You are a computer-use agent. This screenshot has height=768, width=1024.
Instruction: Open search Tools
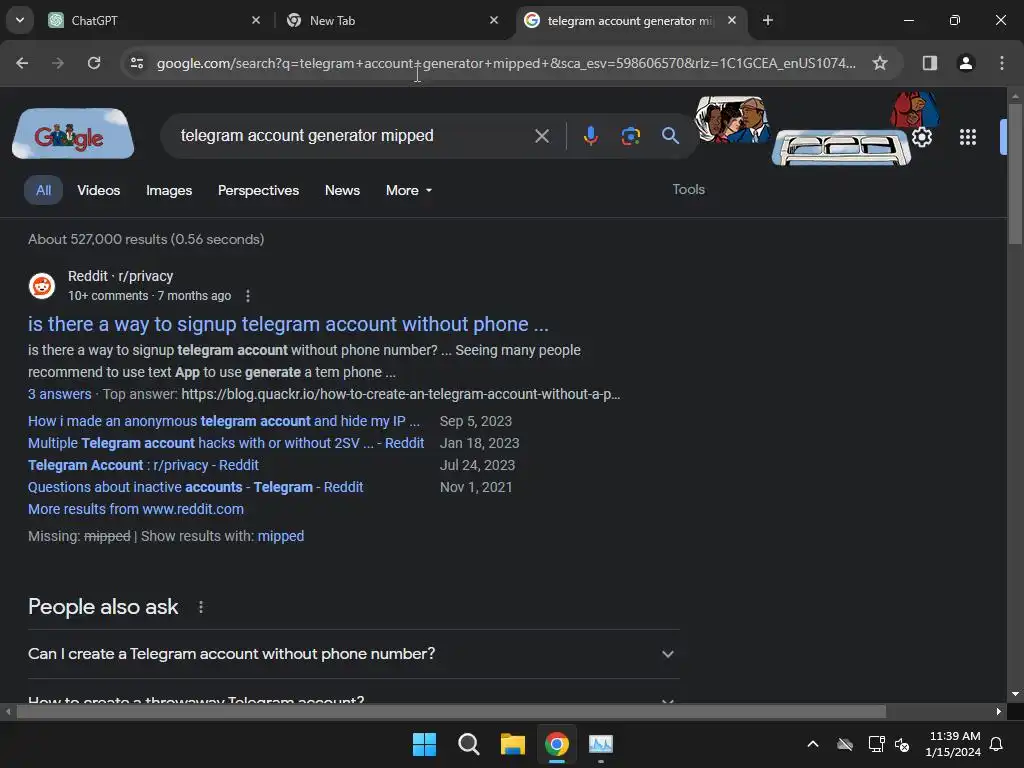tap(689, 189)
